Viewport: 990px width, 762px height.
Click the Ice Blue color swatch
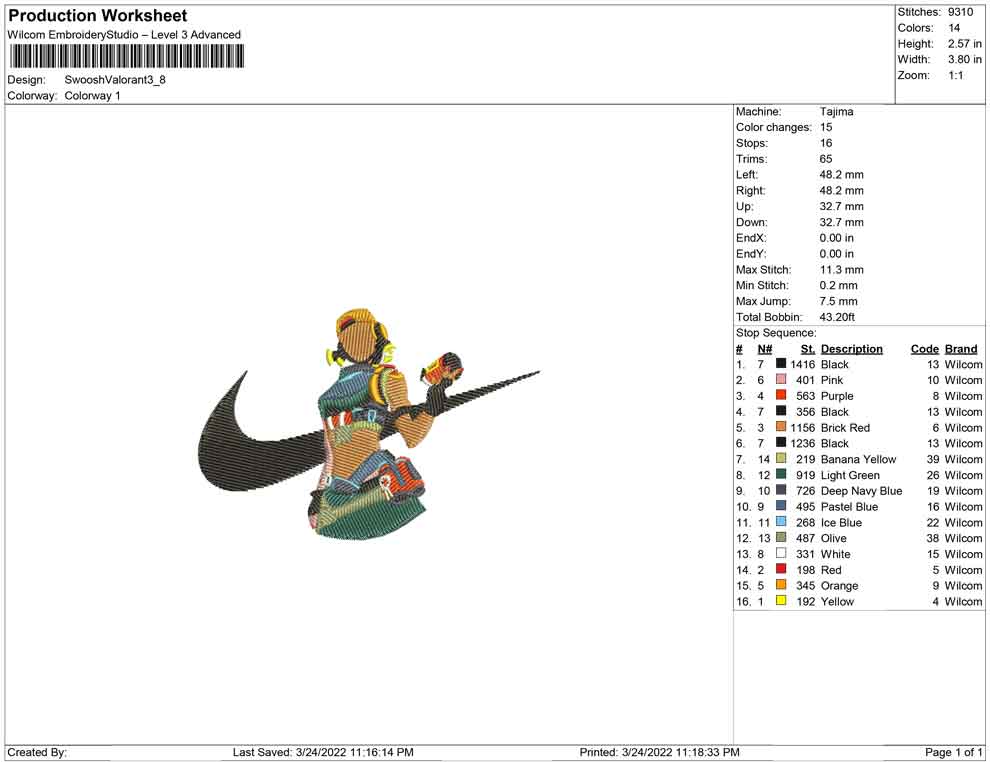click(x=781, y=521)
